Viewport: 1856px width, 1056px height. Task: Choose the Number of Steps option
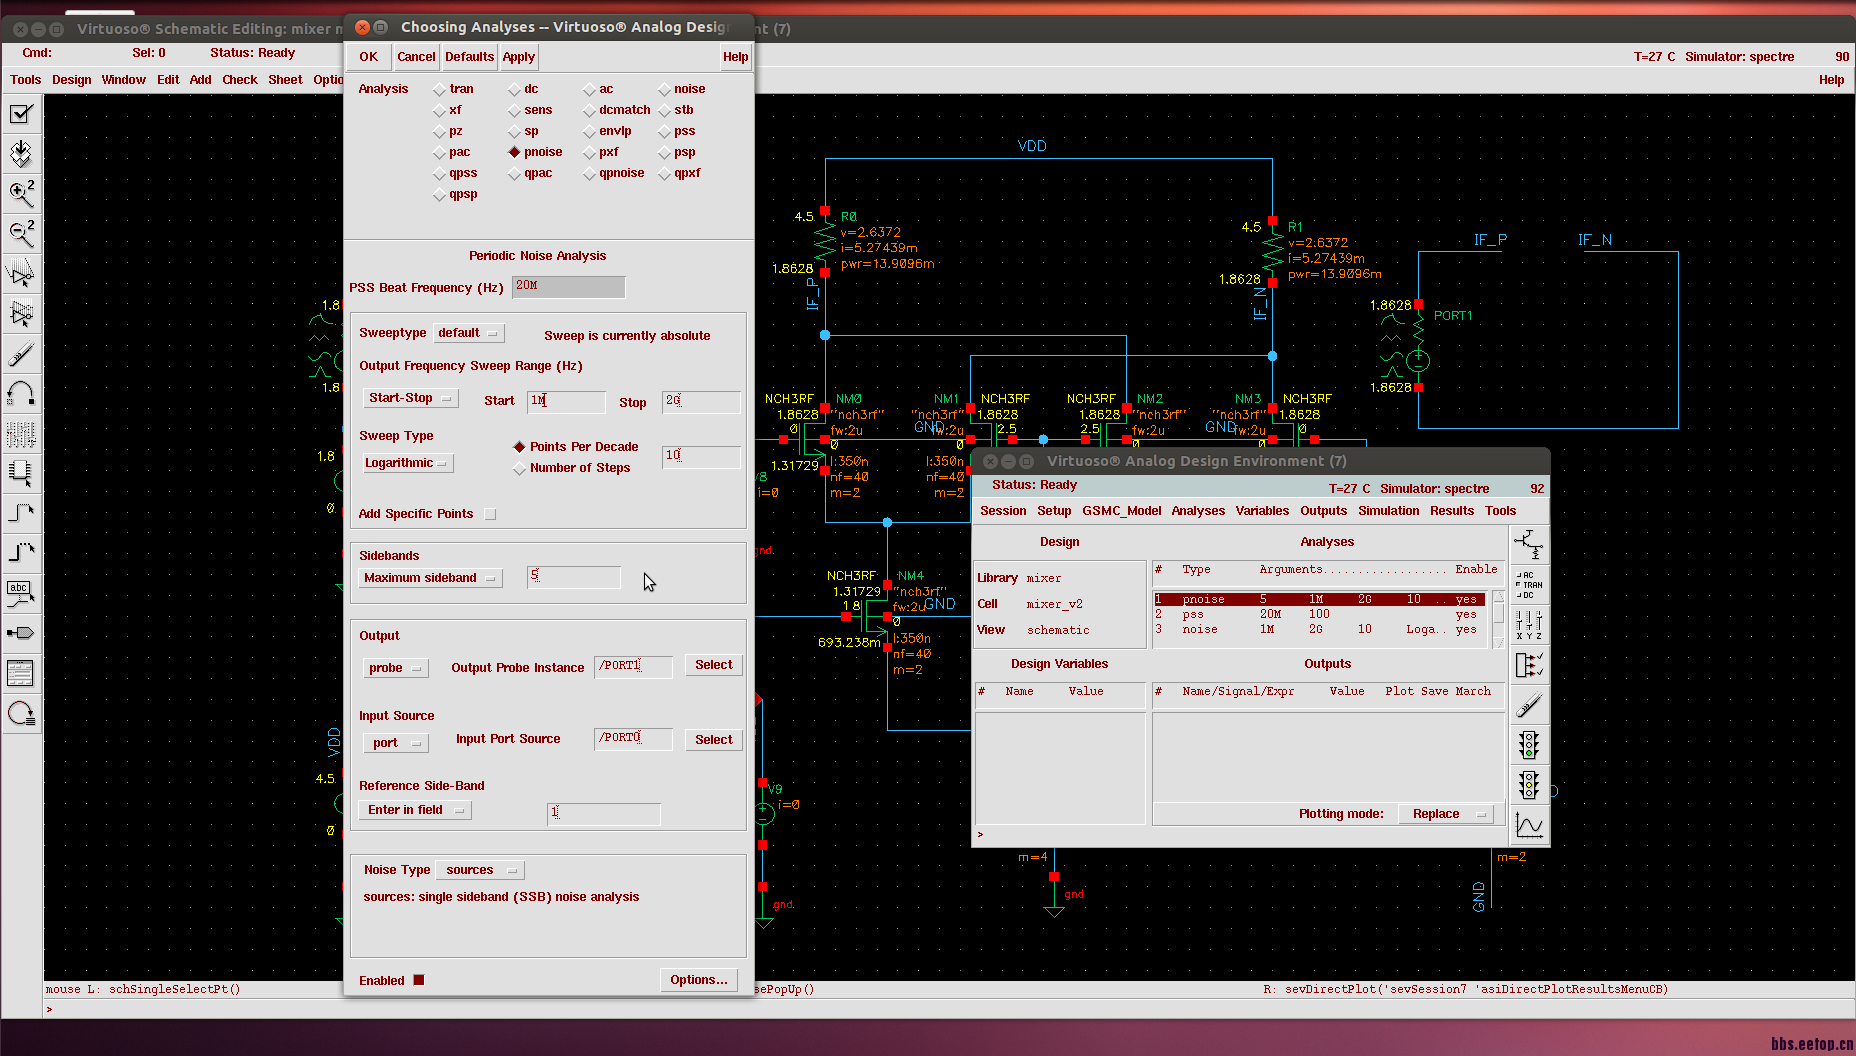point(520,469)
